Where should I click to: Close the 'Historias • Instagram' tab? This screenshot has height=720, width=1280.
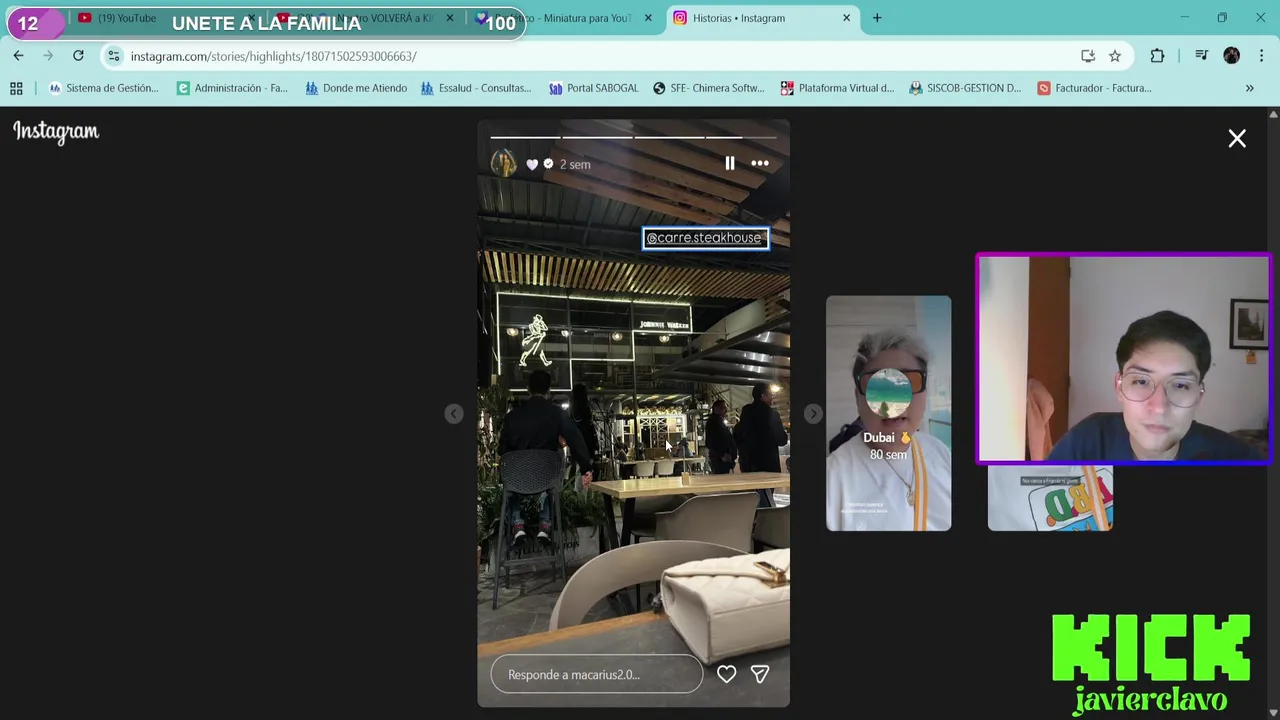coord(846,18)
